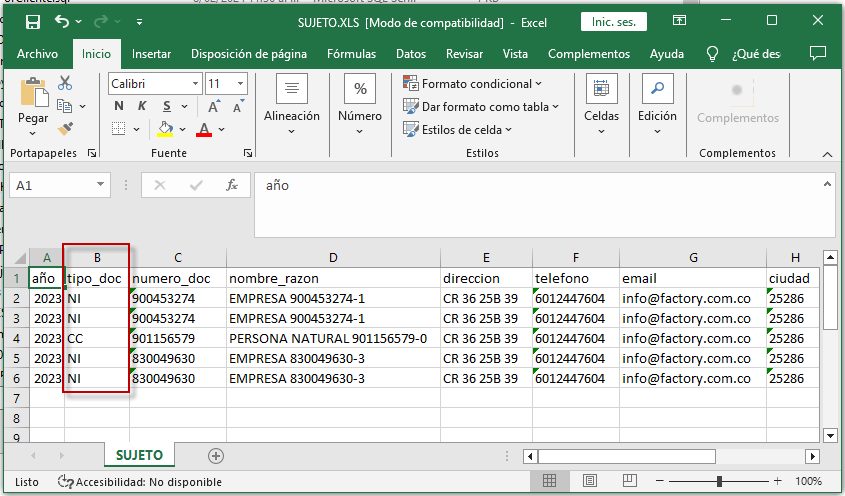Add a new sheet with plus icon

216,456
